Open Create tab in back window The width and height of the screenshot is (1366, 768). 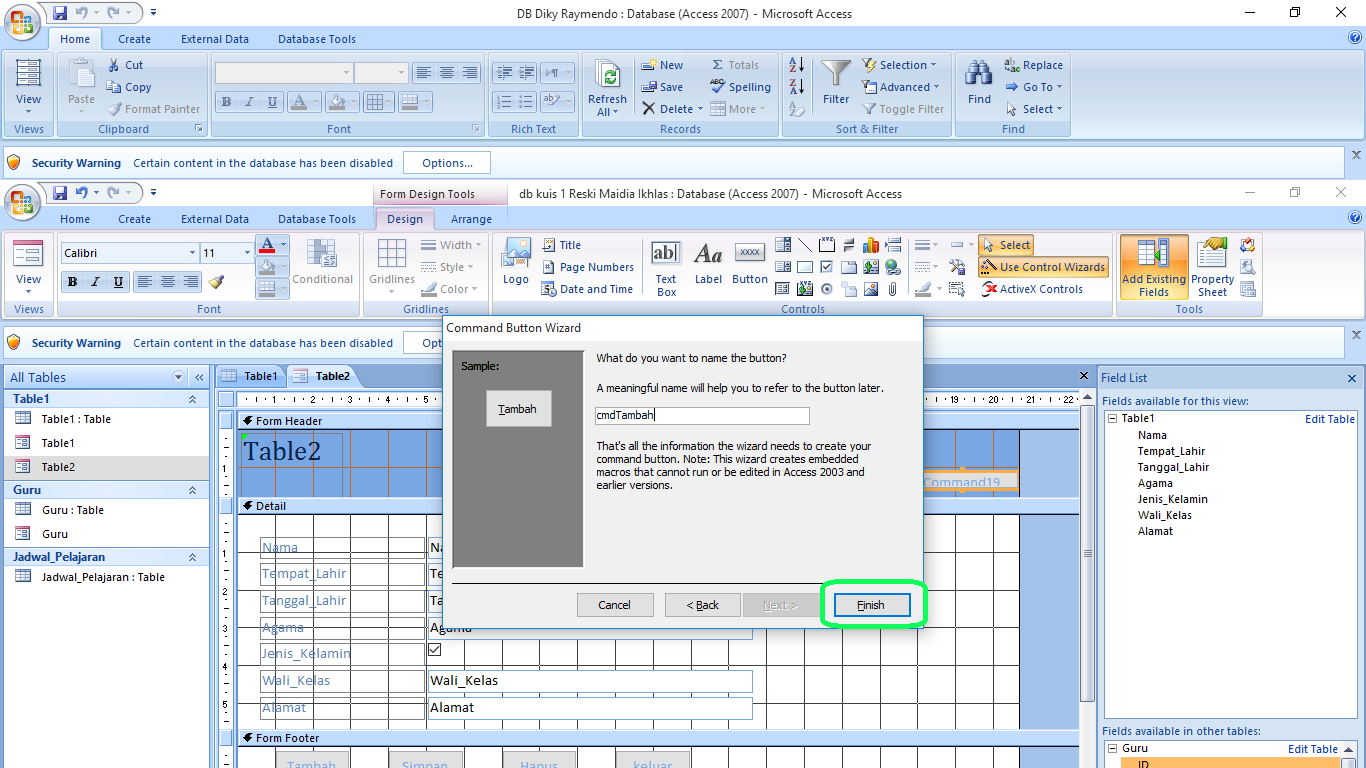point(134,39)
